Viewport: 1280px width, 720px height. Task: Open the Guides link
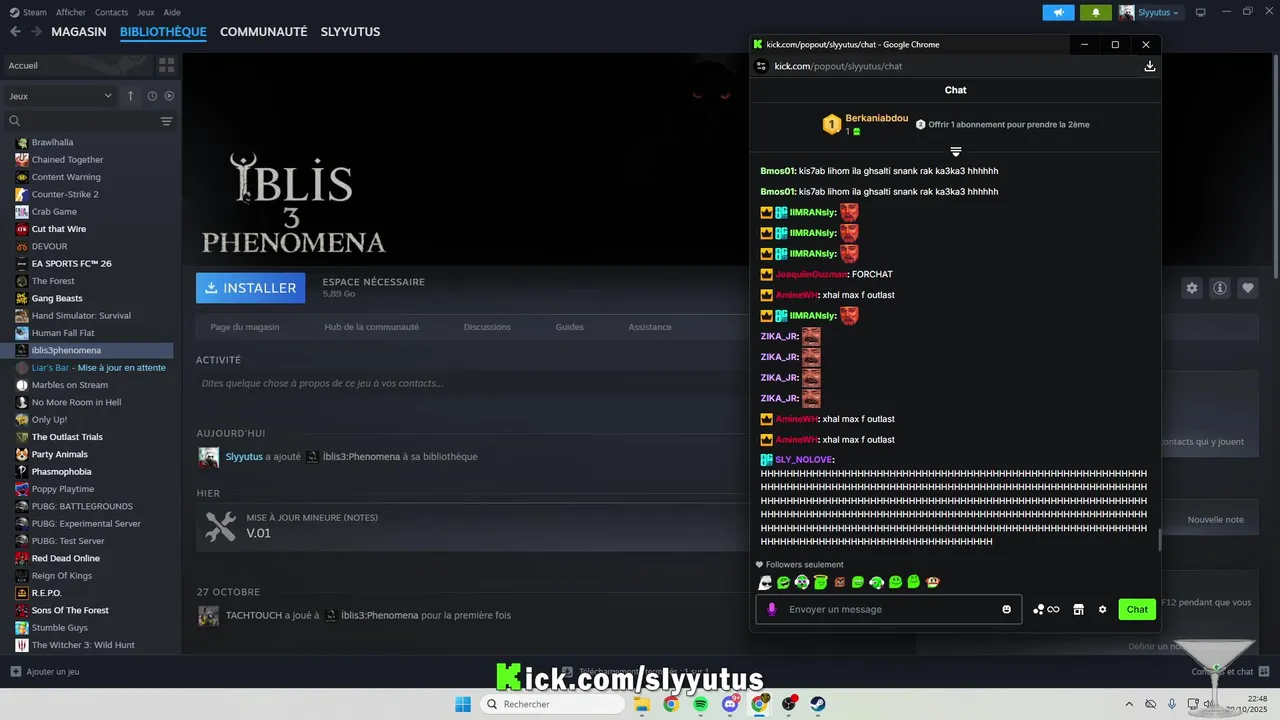[570, 327]
